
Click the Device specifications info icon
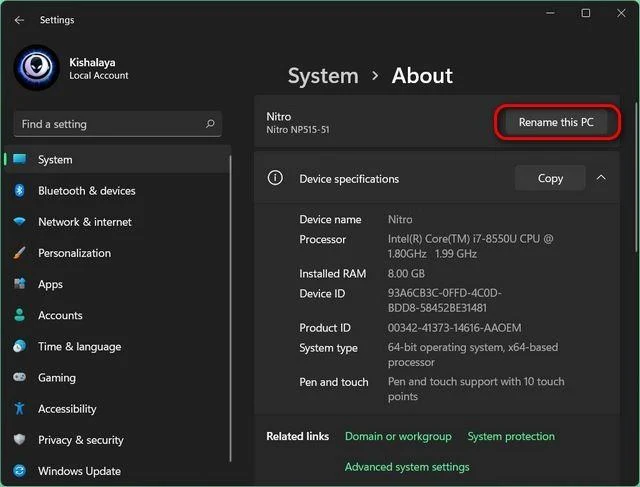(x=275, y=178)
